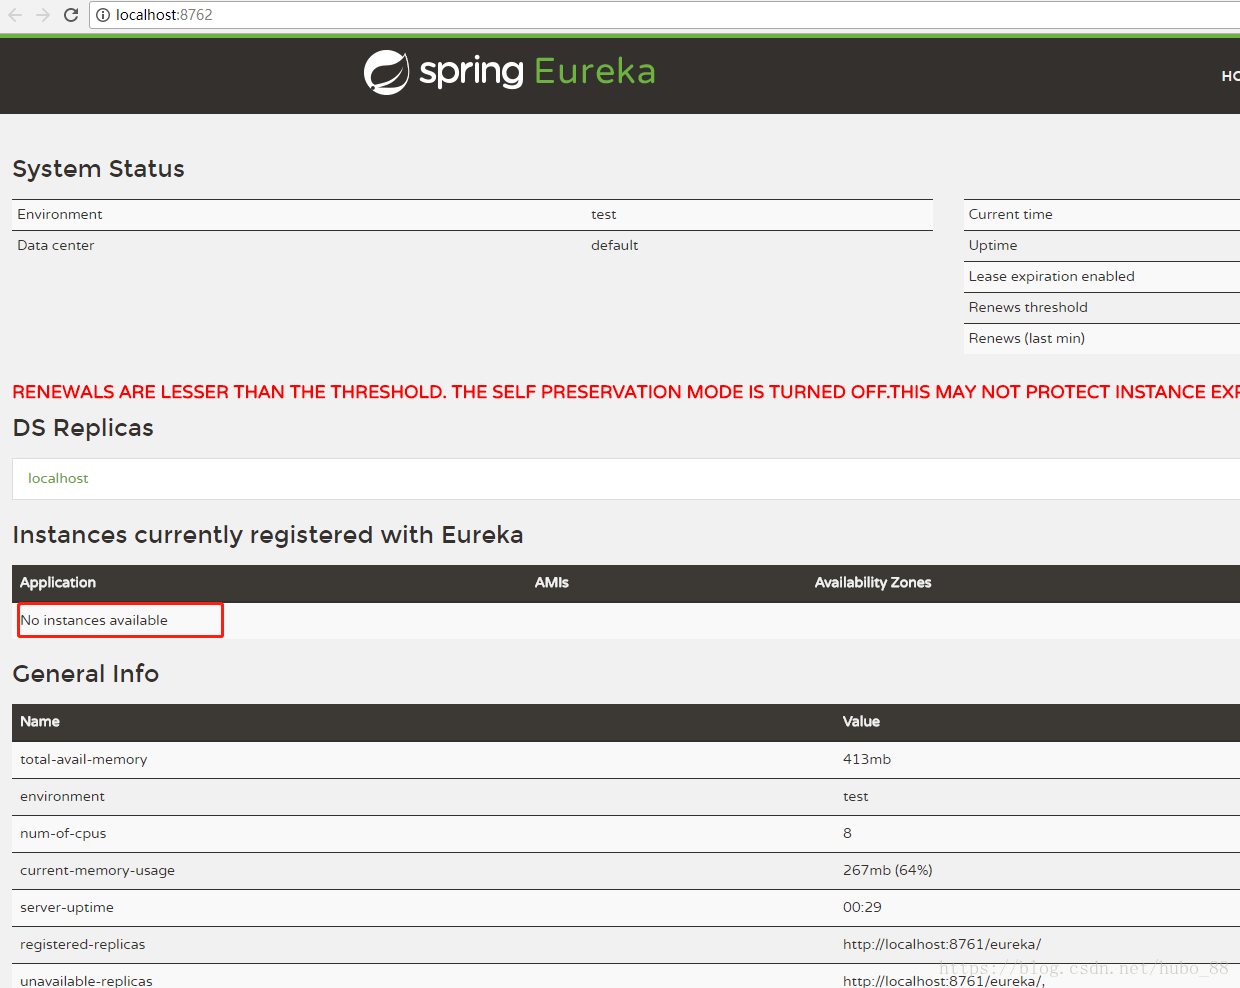Screen dimensions: 1240x988
Task: Click the Spring leaf logo
Action: 386,72
